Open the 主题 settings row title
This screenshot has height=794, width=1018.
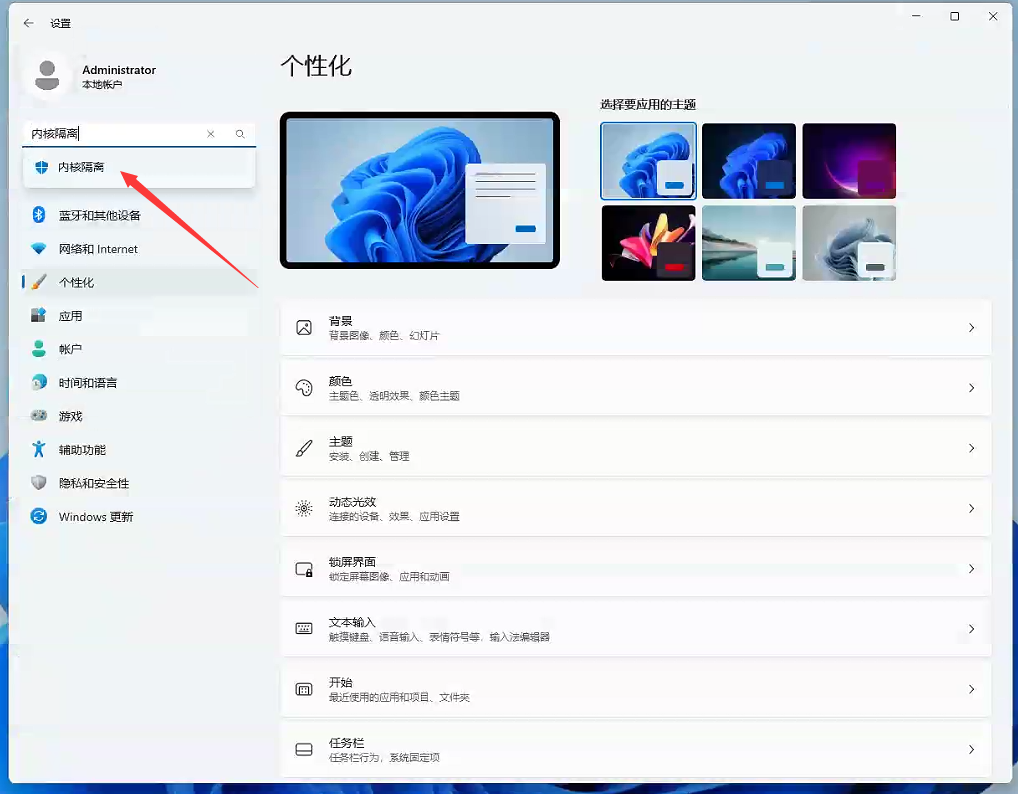(x=340, y=441)
